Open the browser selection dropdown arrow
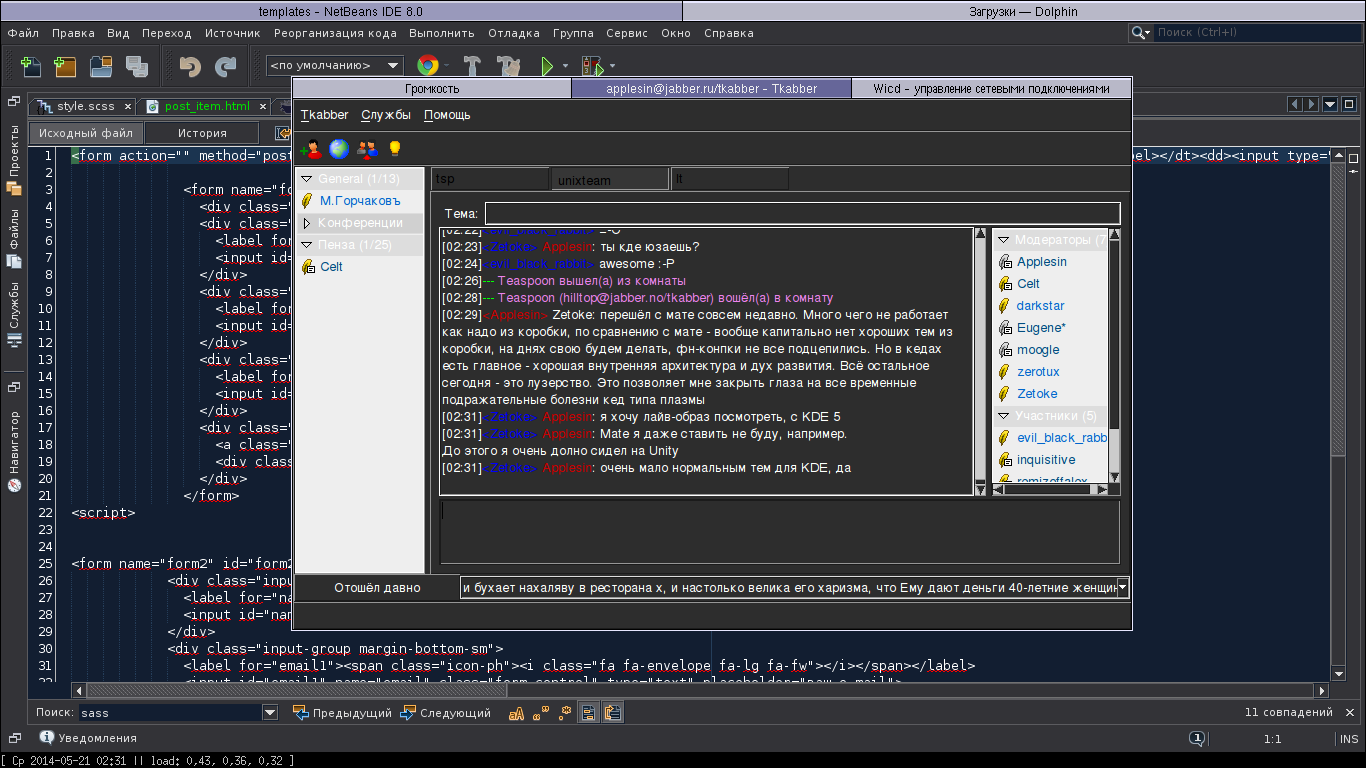This screenshot has height=768, width=1366. [446, 67]
